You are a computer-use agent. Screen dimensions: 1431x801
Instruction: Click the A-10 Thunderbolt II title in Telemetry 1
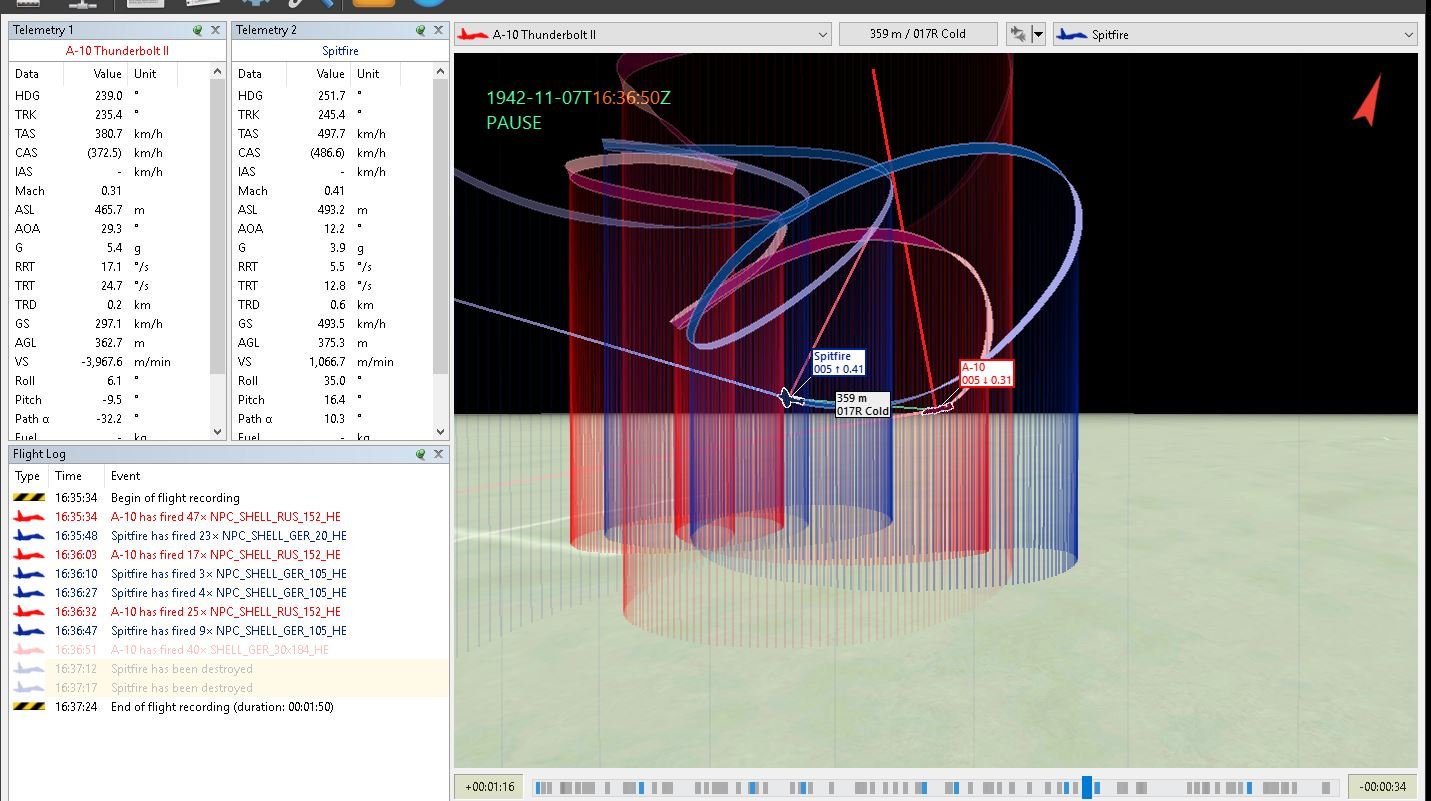(x=117, y=50)
